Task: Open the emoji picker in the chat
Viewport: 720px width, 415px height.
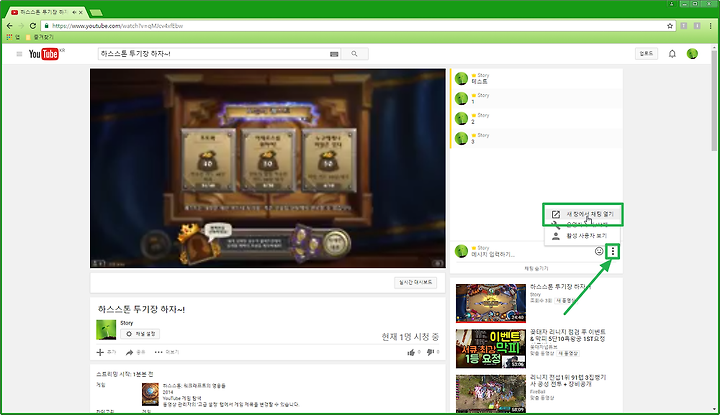Action: 599,251
